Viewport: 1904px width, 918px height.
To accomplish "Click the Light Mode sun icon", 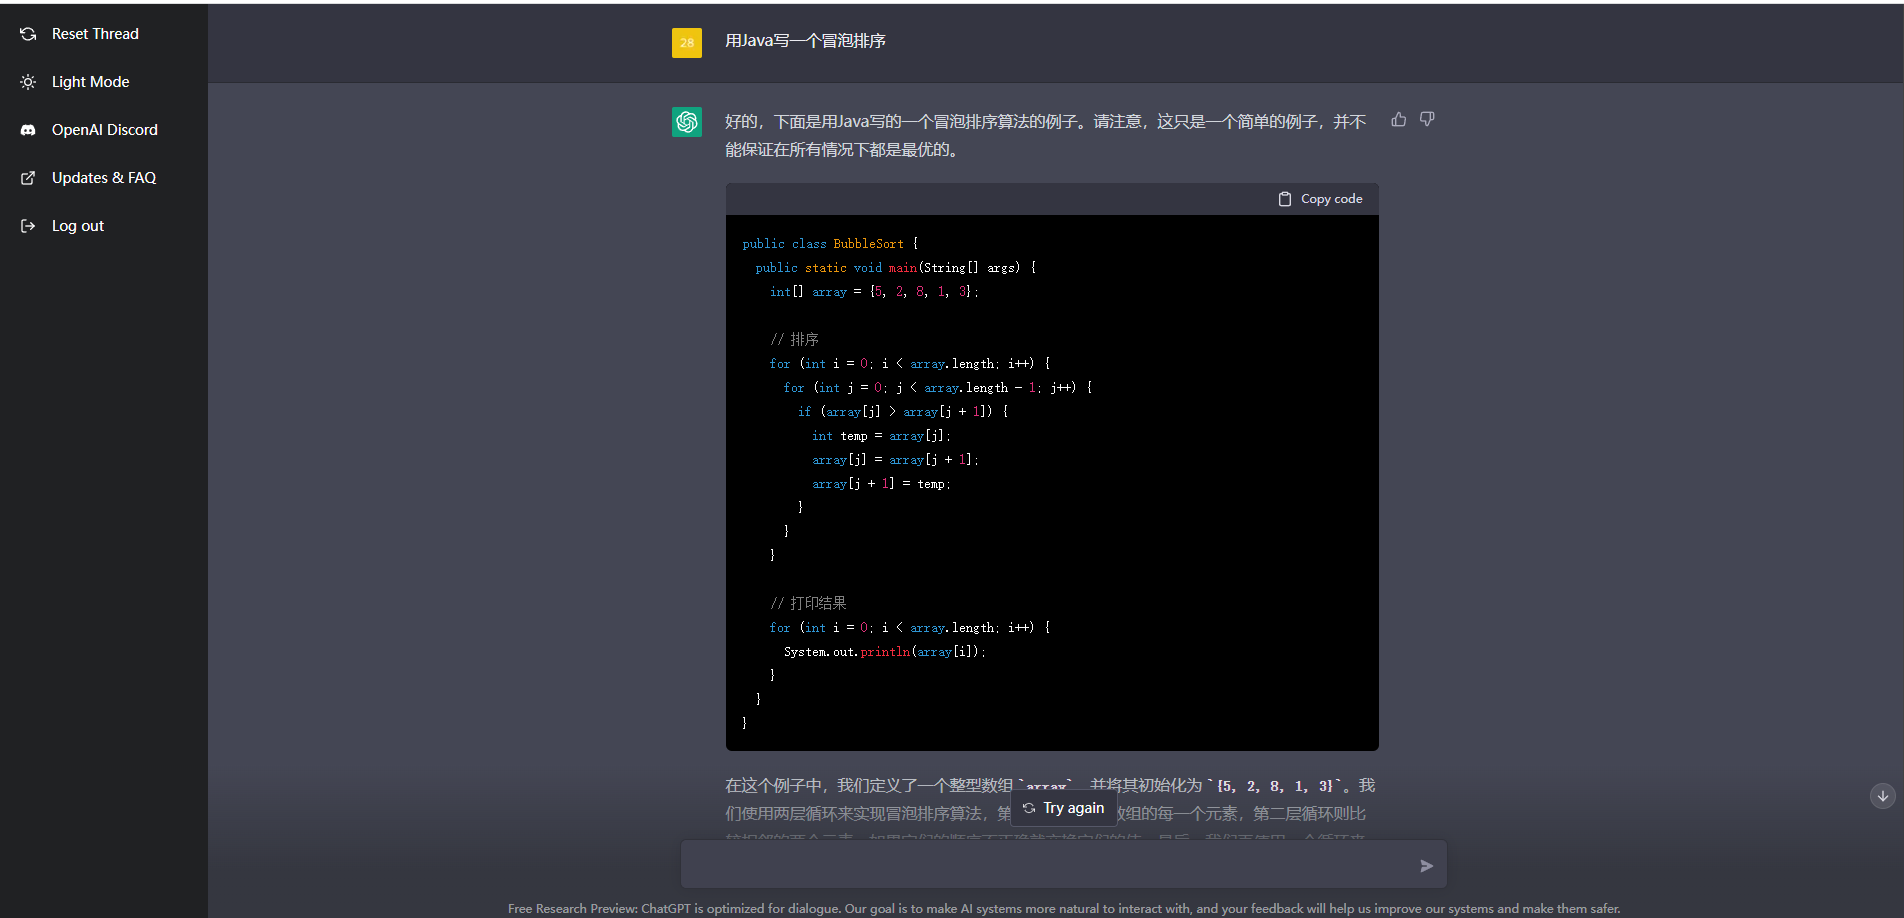I will 28,82.
